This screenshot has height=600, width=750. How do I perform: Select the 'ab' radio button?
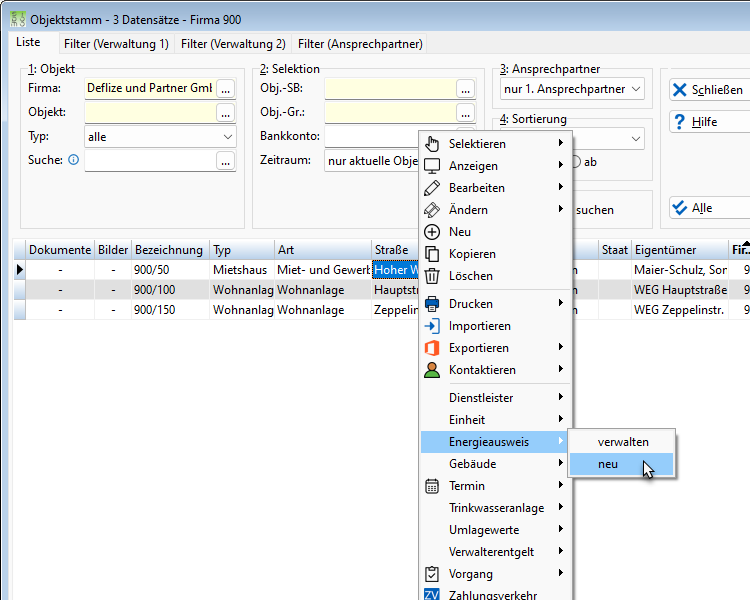576,162
